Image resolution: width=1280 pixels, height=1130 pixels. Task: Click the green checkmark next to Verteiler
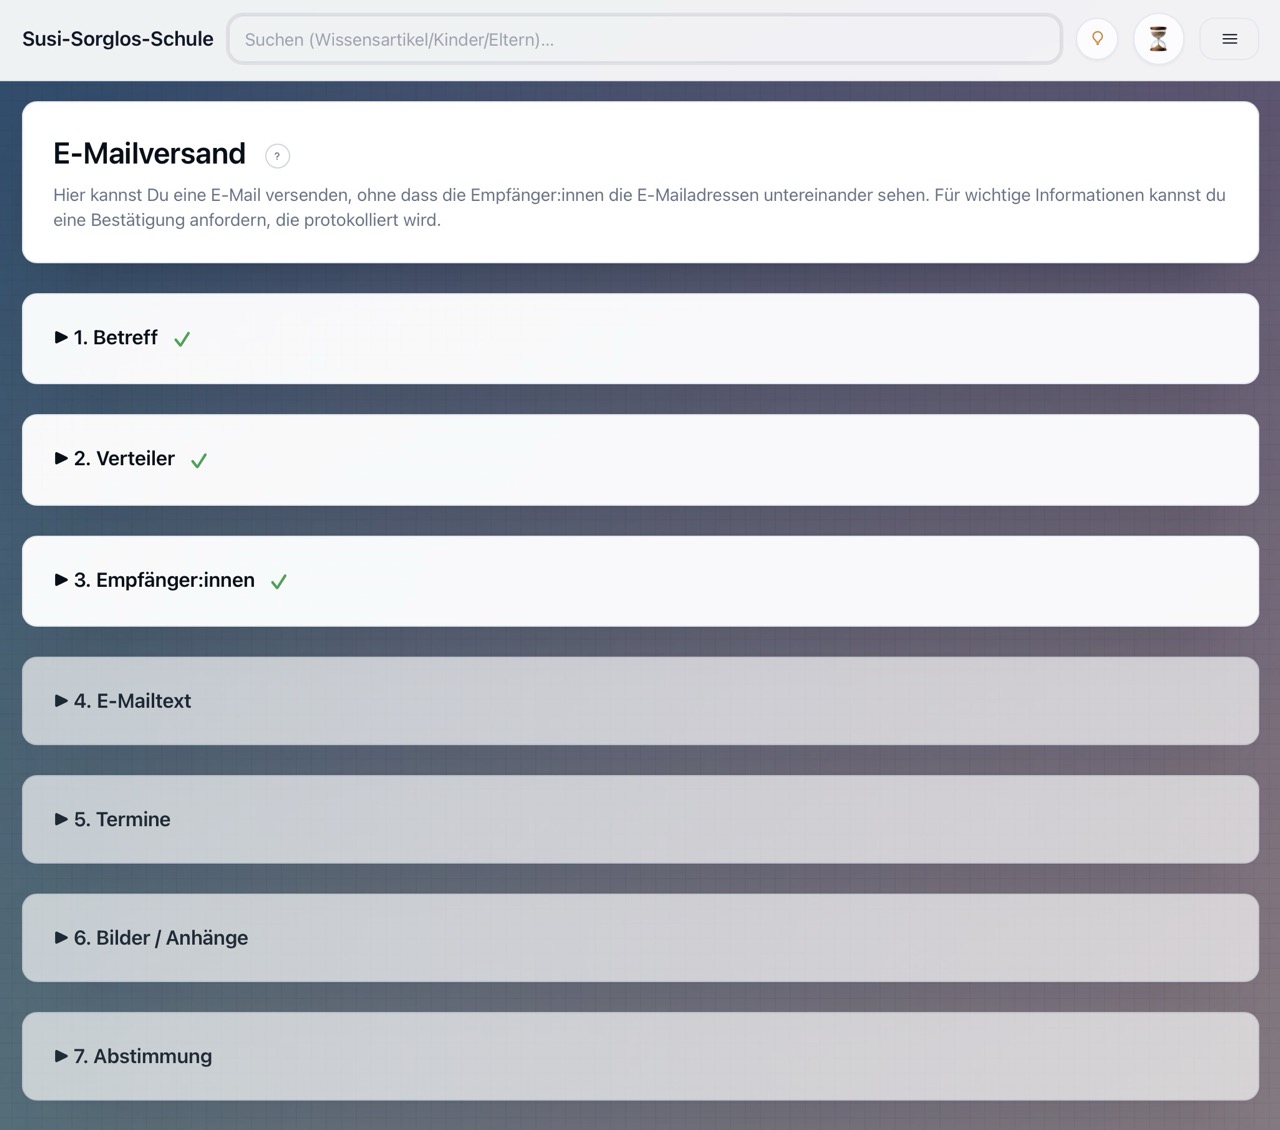(199, 460)
